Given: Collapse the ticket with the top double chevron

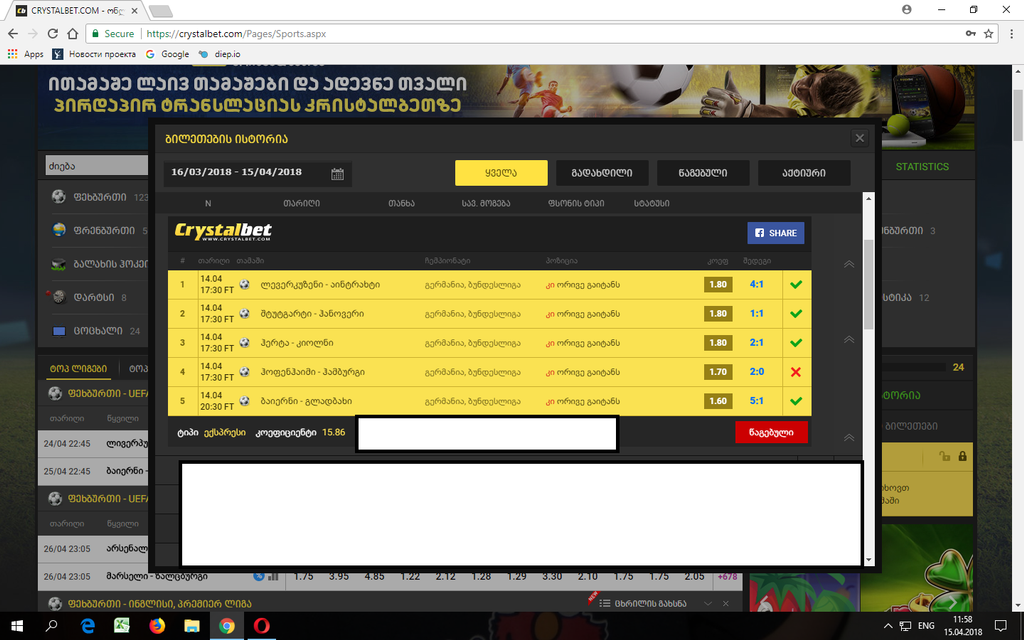Looking at the screenshot, I should coord(849,264).
